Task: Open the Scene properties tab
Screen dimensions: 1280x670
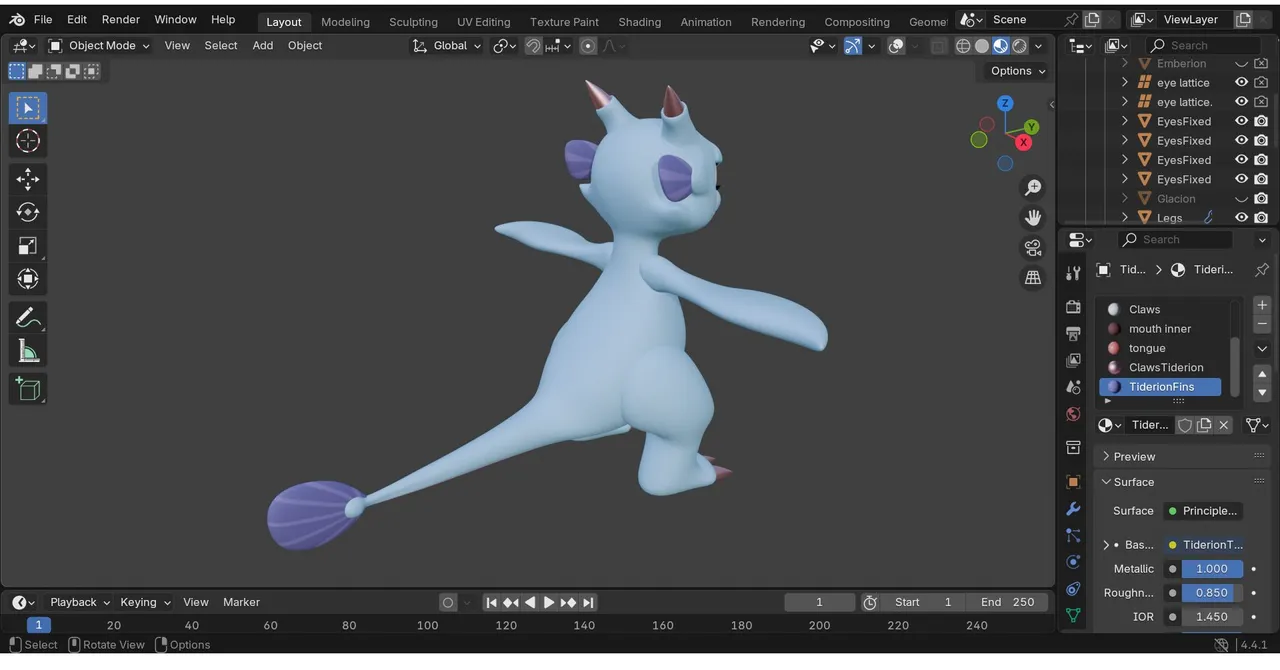Action: click(x=1073, y=387)
